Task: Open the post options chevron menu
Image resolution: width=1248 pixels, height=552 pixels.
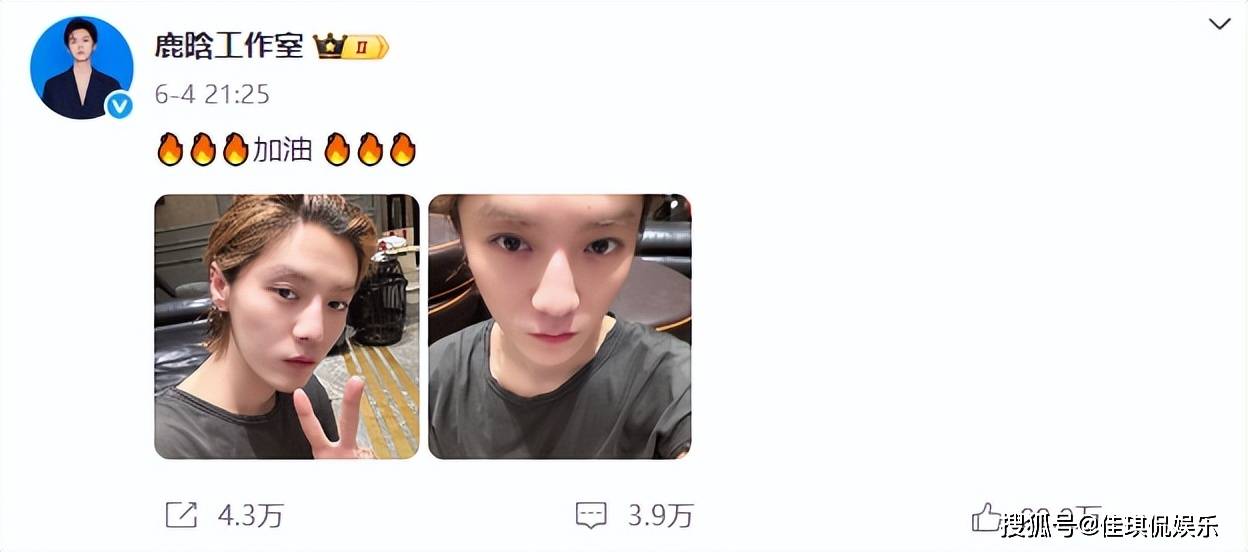Action: [1219, 24]
